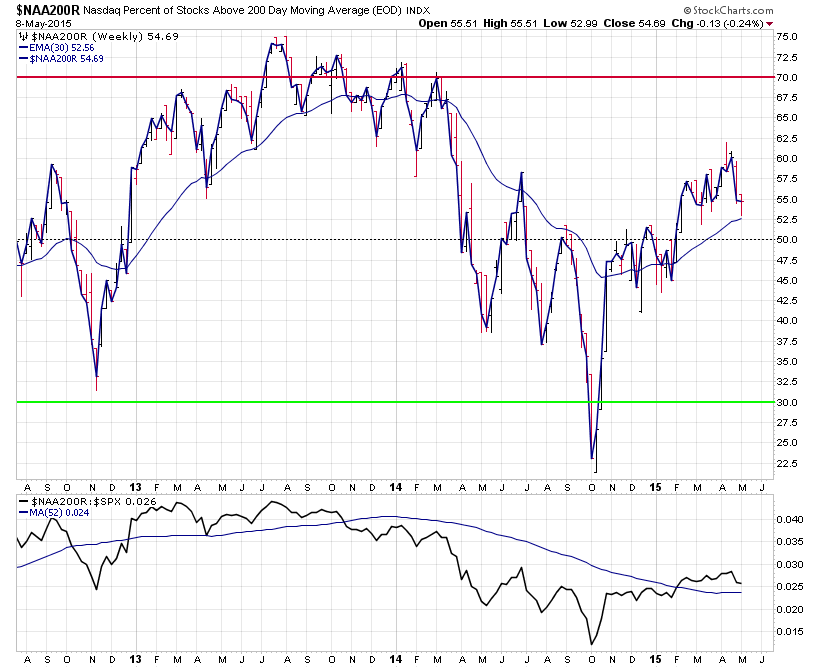Screen dimensions: 820x668
Task: Click the 0.040 ratio axis label
Action: [x=789, y=519]
